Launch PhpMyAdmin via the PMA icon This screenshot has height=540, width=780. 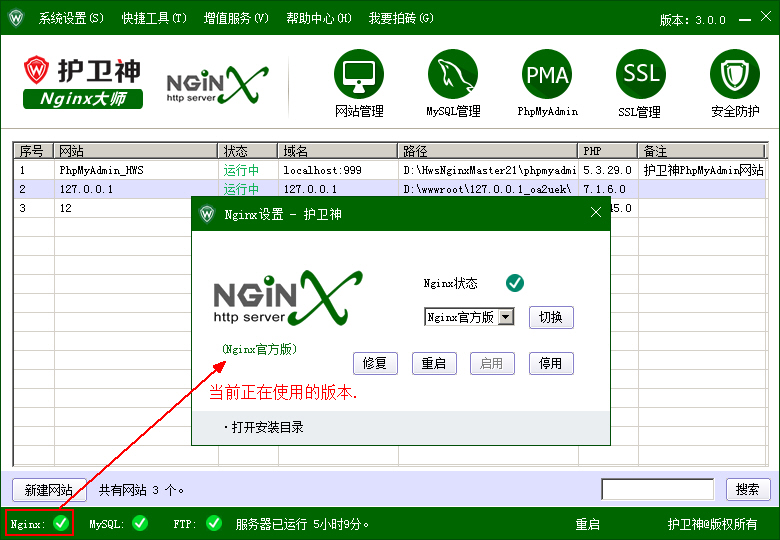tap(547, 75)
